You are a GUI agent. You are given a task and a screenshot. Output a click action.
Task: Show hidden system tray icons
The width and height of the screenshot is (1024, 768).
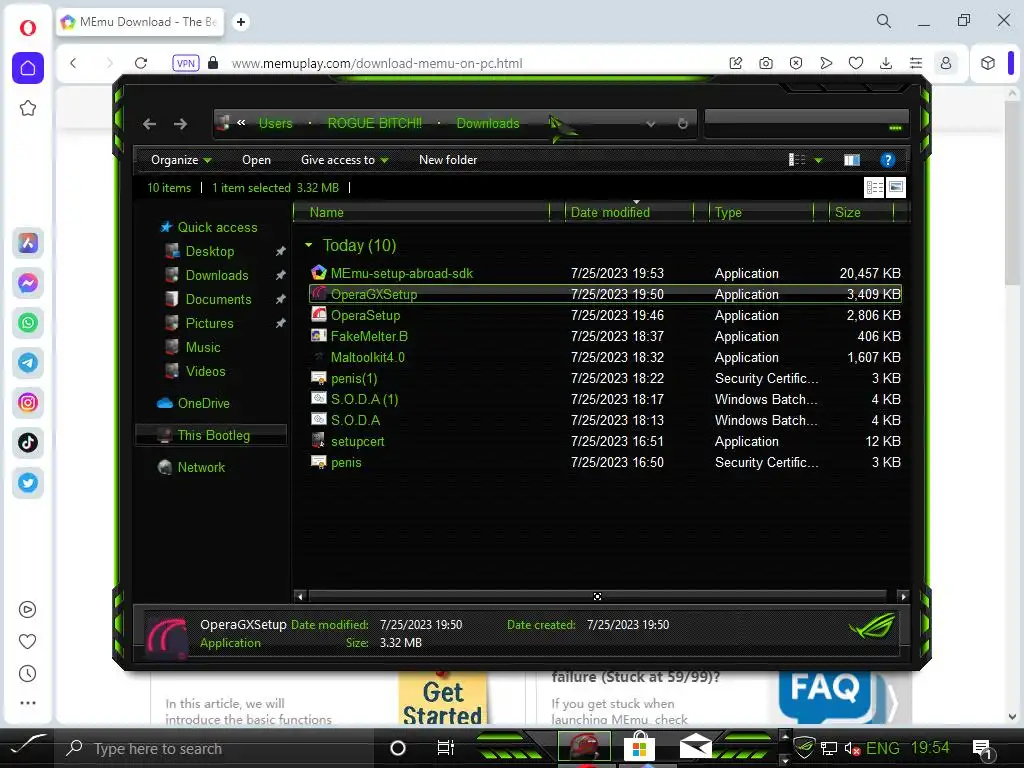coord(784,737)
